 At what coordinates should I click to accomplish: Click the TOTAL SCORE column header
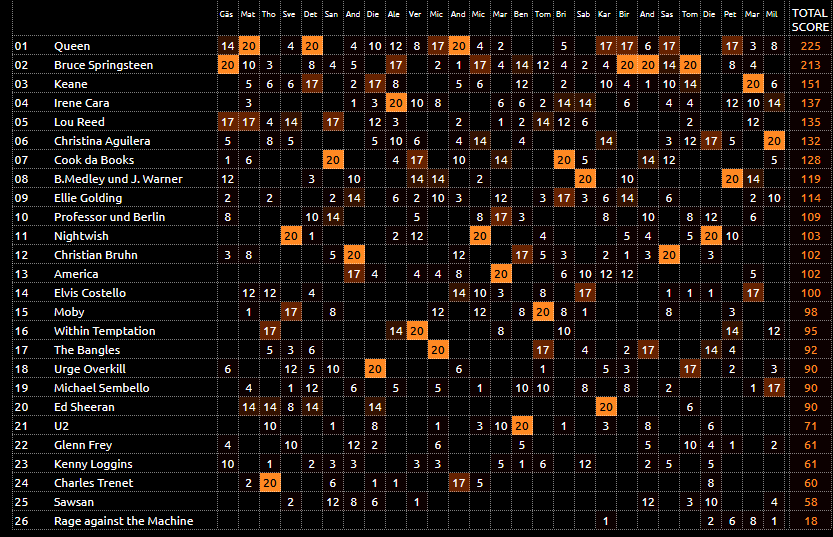(x=810, y=20)
